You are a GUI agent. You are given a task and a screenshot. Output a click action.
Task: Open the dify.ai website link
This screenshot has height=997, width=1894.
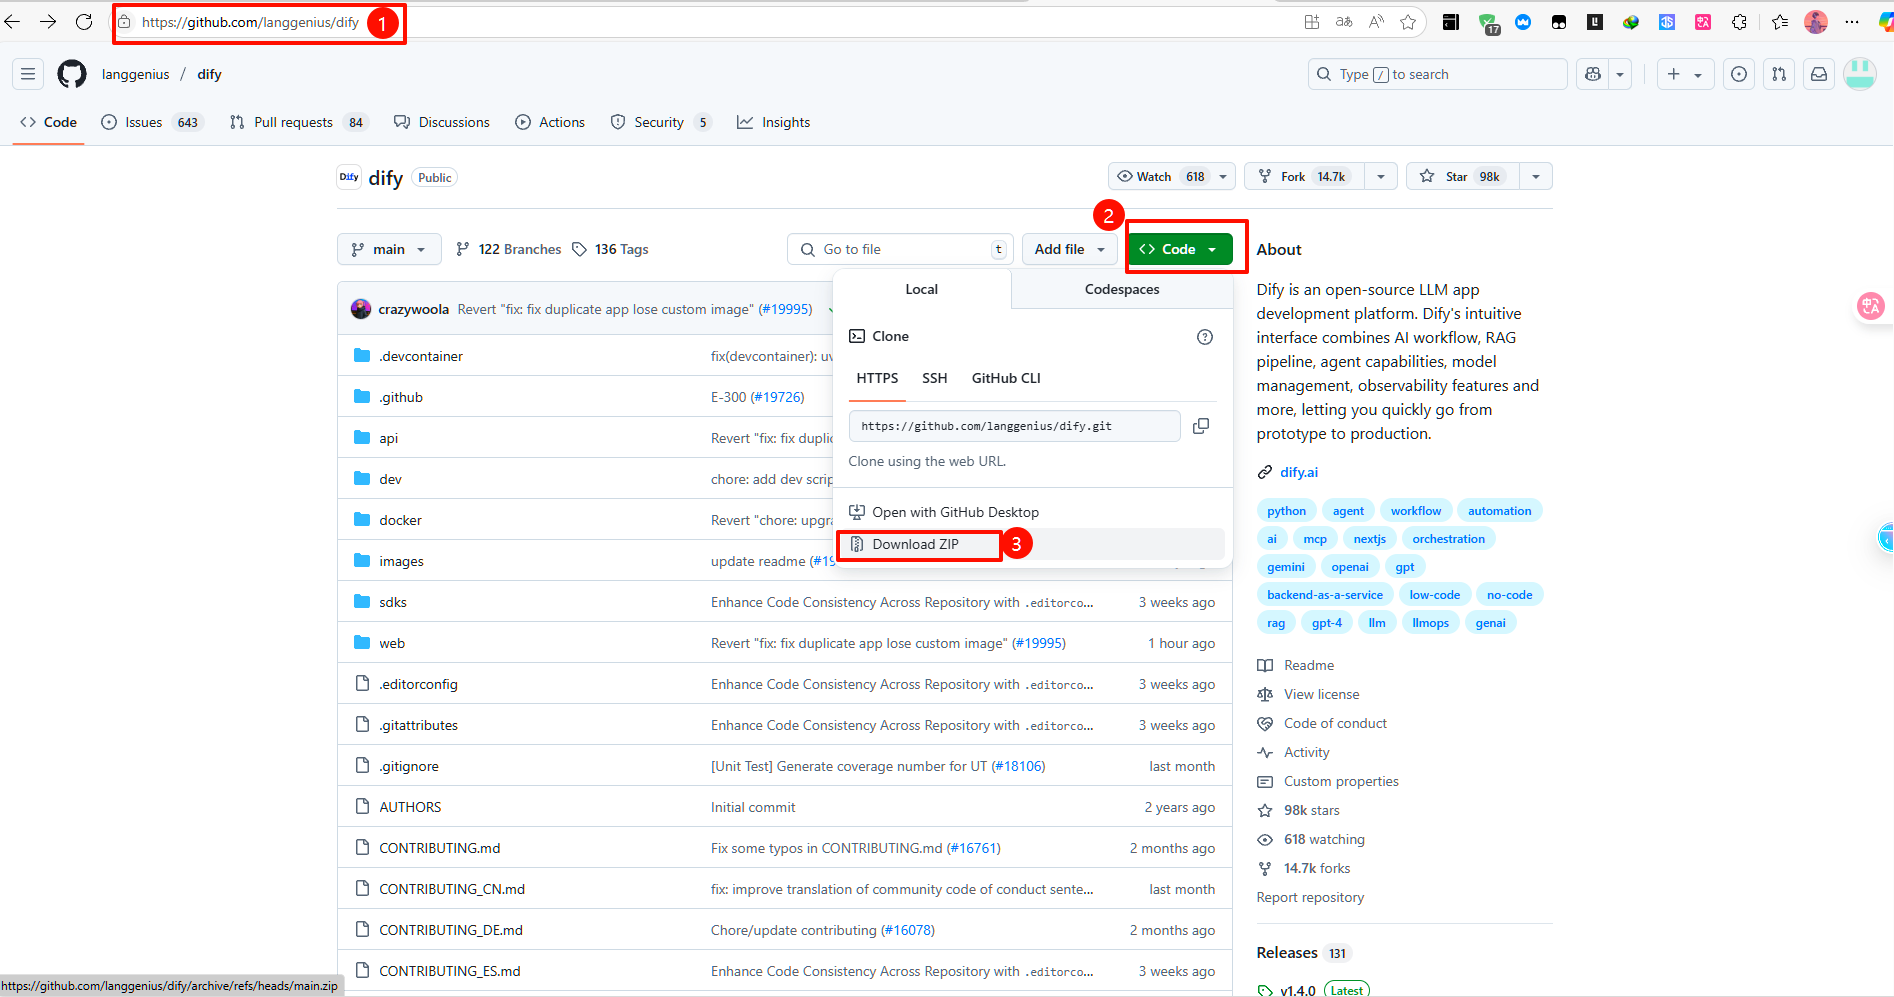[x=1299, y=472]
